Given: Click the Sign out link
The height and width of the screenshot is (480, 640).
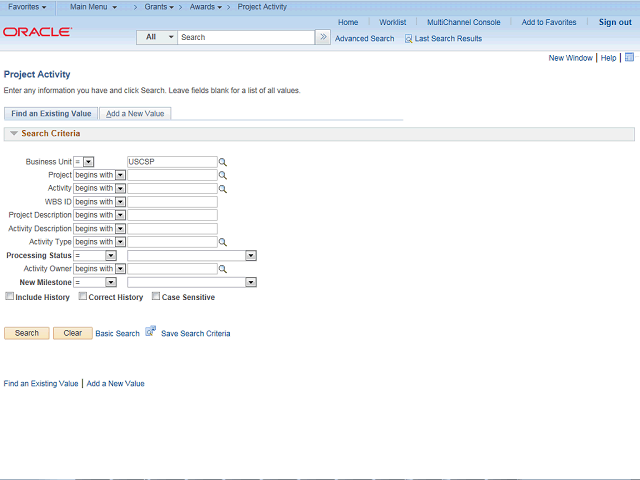Looking at the screenshot, I should (x=615, y=22).
